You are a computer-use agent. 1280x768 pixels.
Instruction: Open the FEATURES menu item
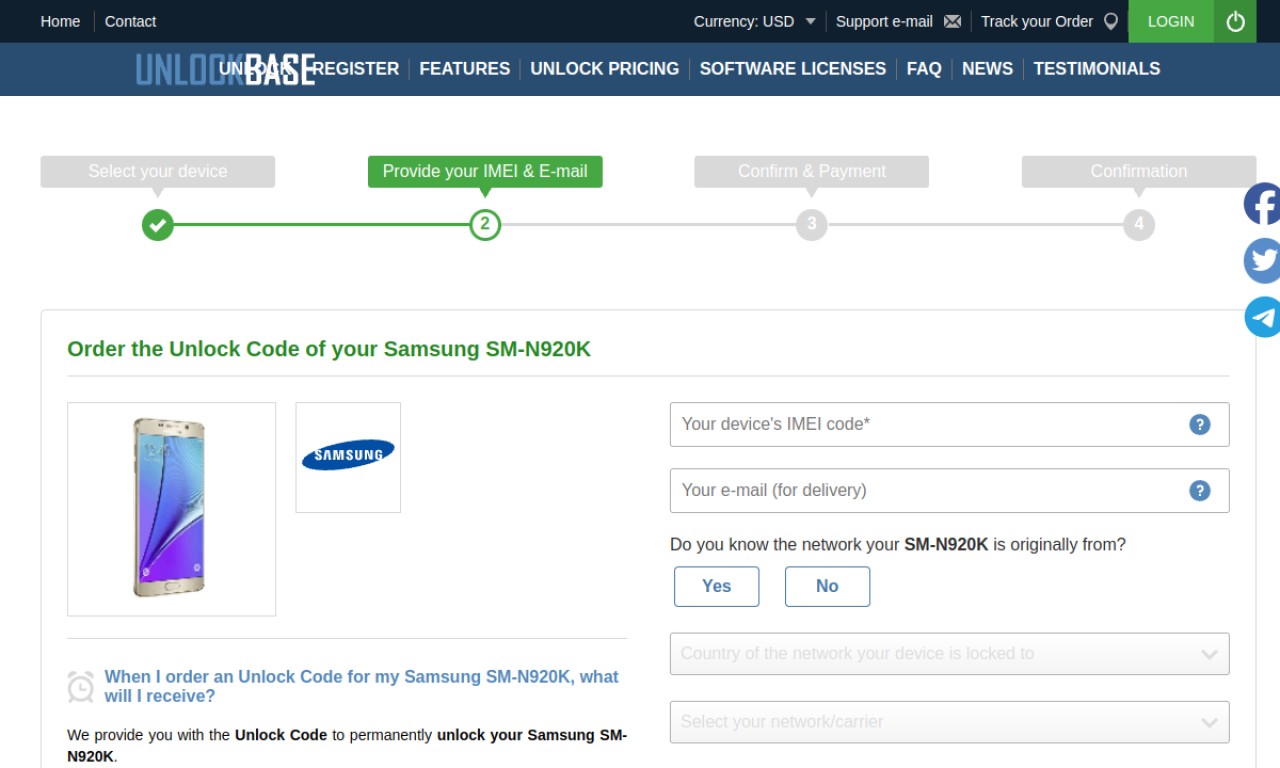point(464,69)
